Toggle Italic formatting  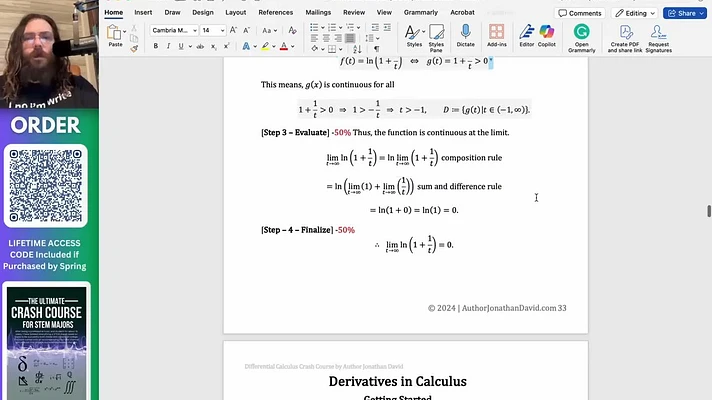pos(168,46)
